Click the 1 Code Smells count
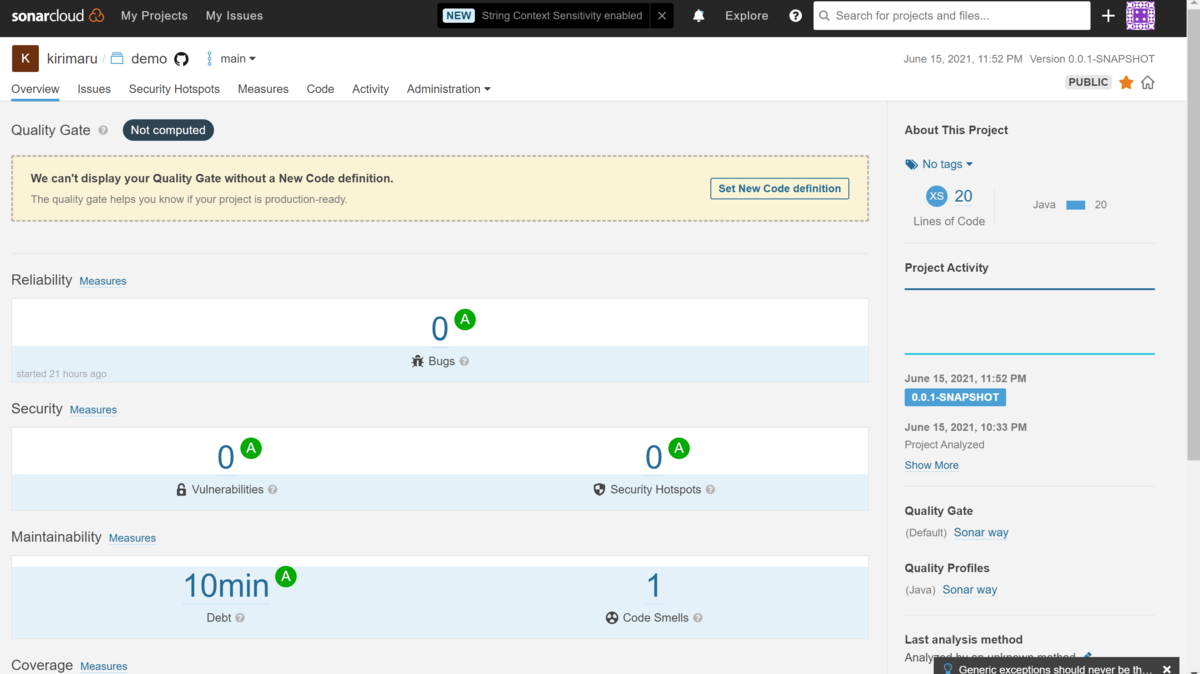This screenshot has height=674, width=1200. click(654, 585)
